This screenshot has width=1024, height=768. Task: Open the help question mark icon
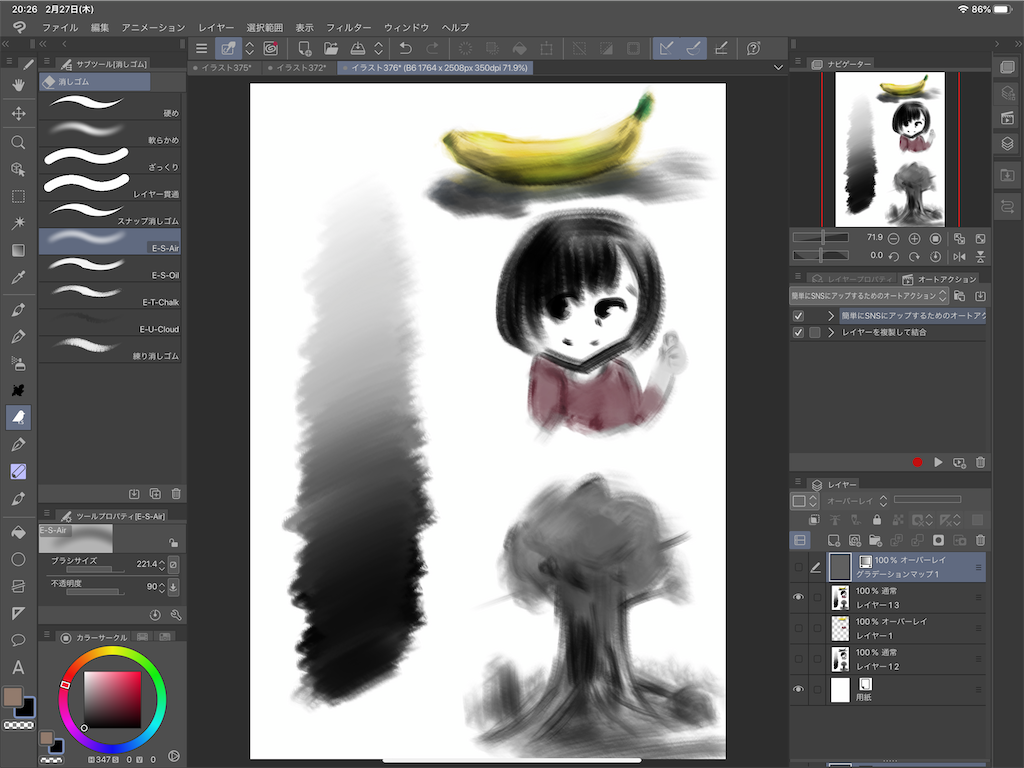(753, 48)
